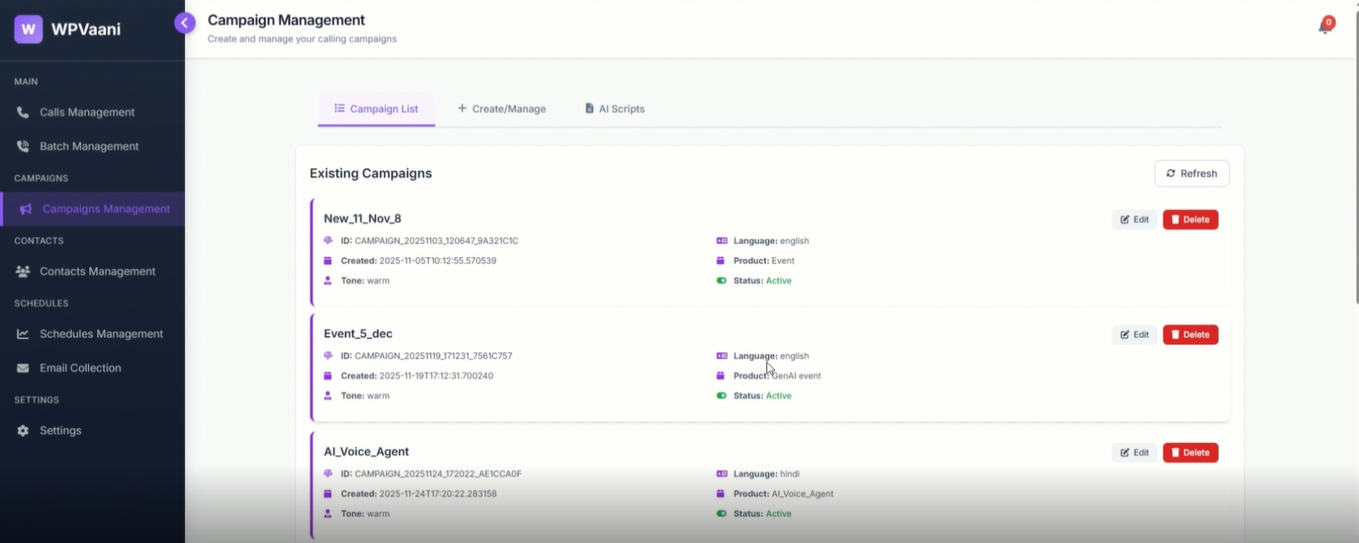Click the plus icon on Create/Manage tab
Image resolution: width=1359 pixels, height=543 pixels.
pos(462,108)
